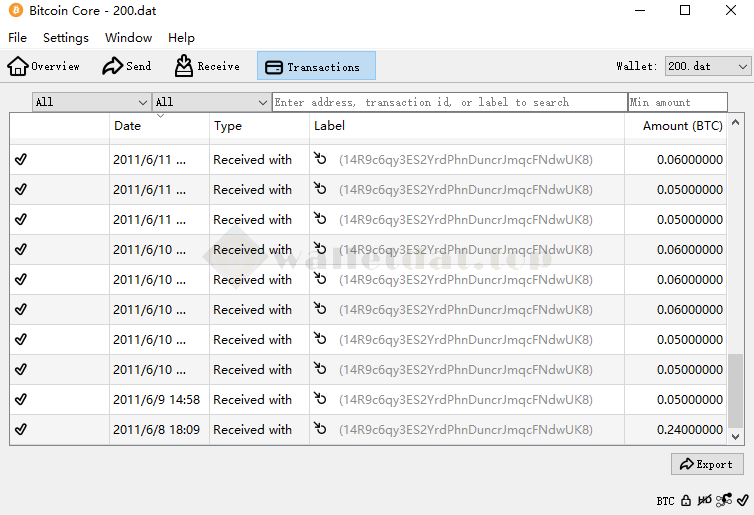Open the Receive page
Image resolution: width=754 pixels, height=515 pixels.
[207, 66]
